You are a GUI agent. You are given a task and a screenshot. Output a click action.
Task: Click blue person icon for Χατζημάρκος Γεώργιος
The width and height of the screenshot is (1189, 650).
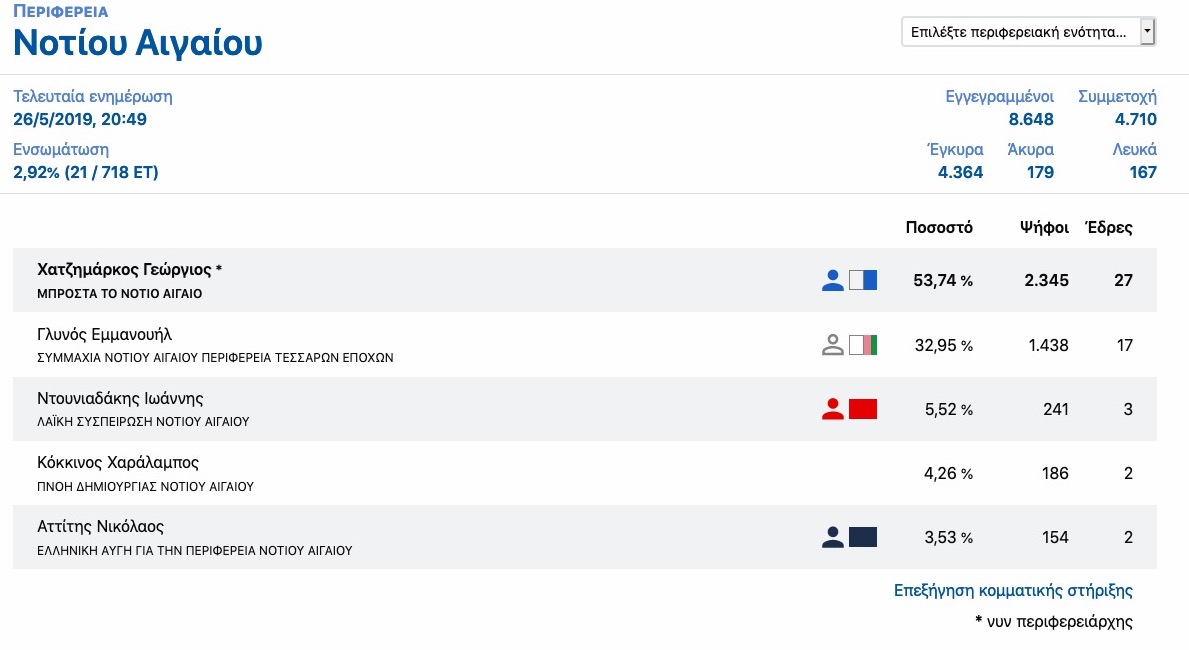[x=833, y=281]
